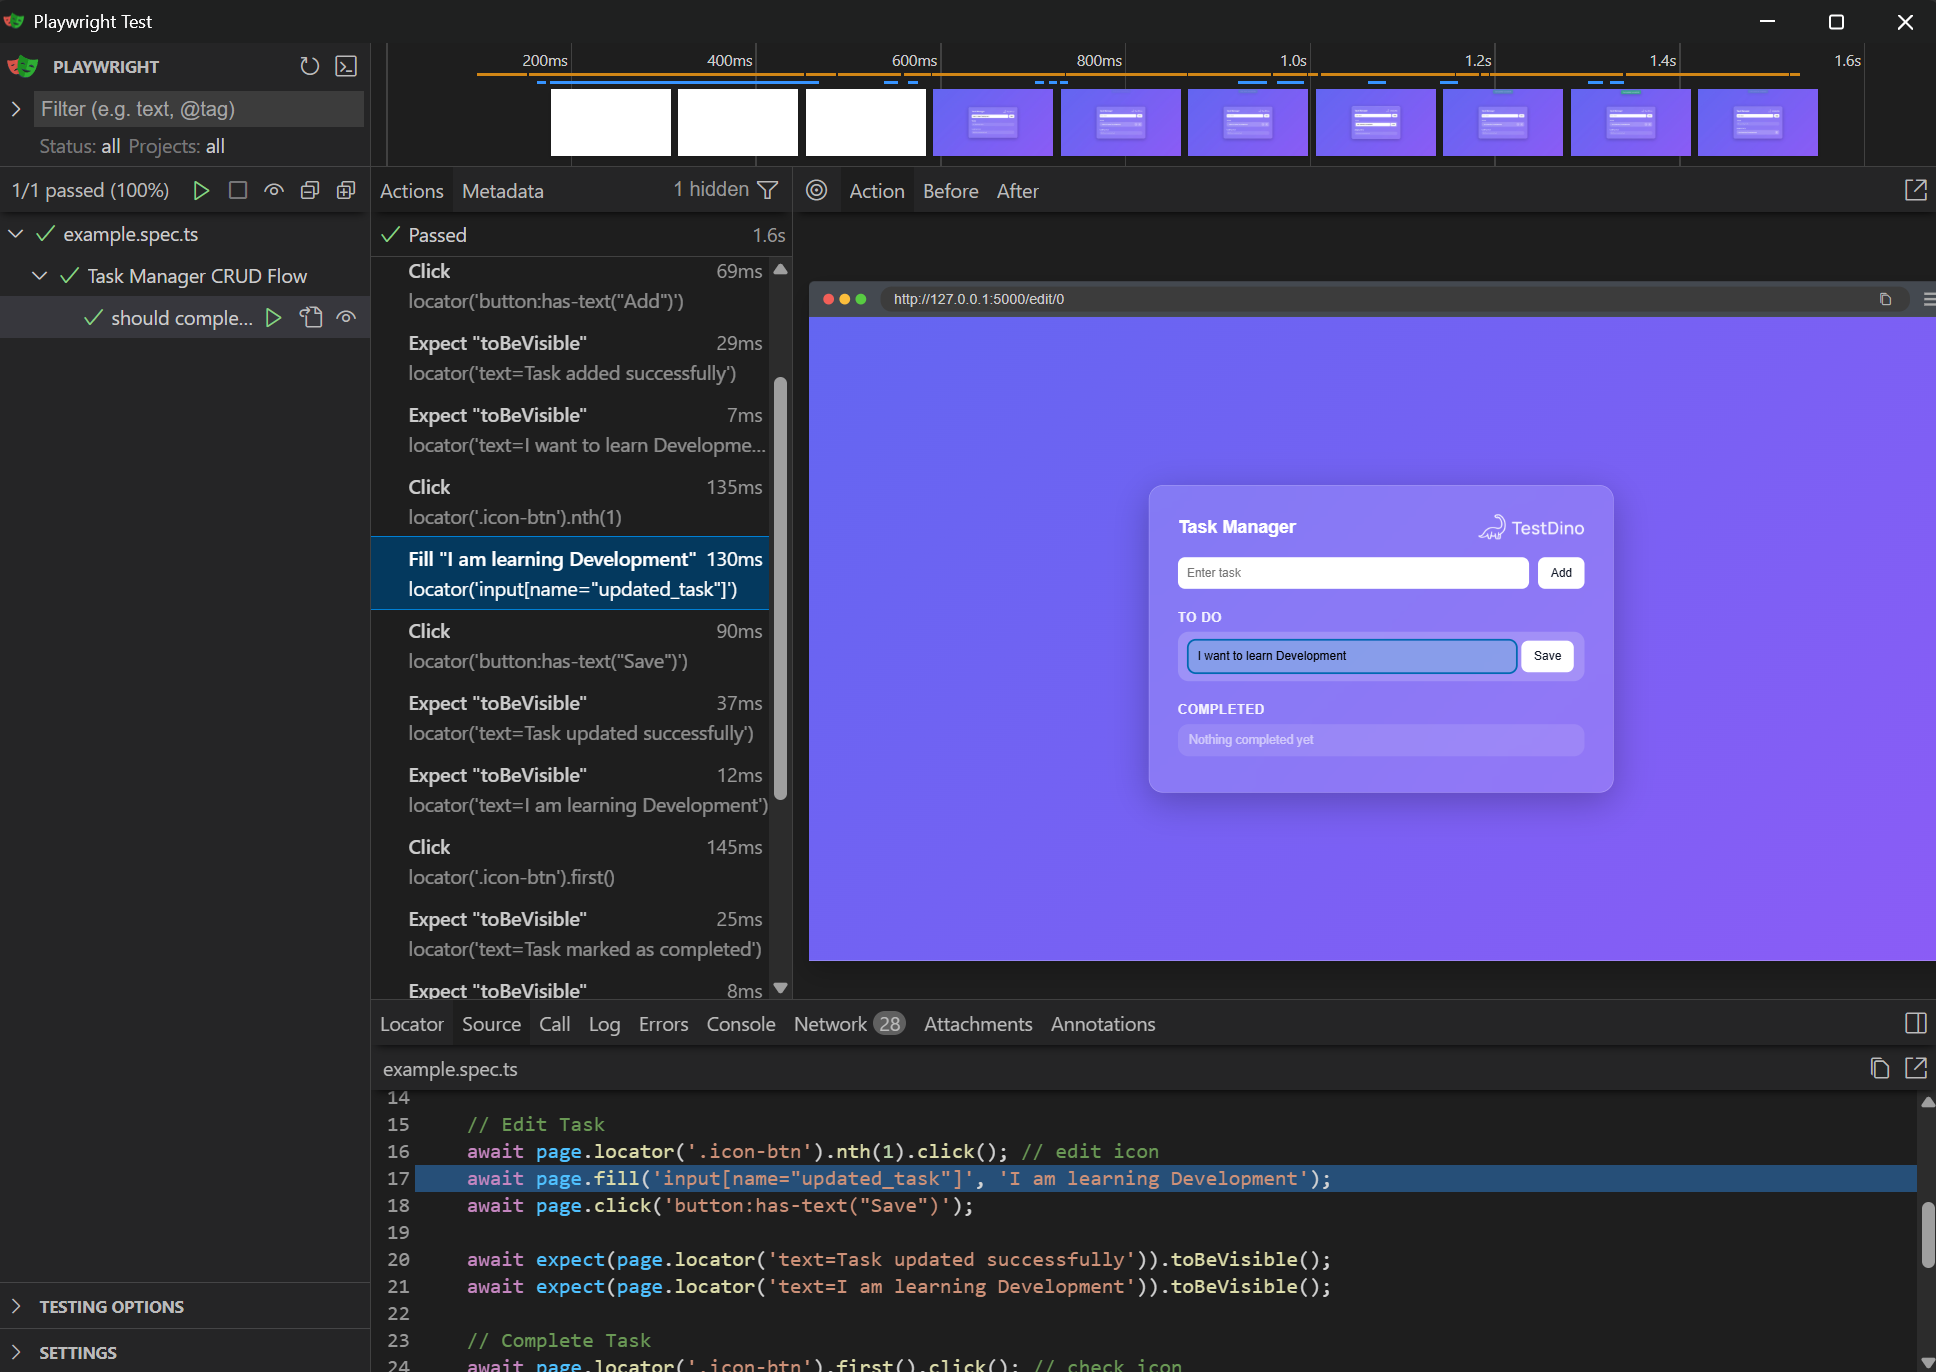Toggle watch all eye icon
The image size is (1936, 1372).
(274, 190)
